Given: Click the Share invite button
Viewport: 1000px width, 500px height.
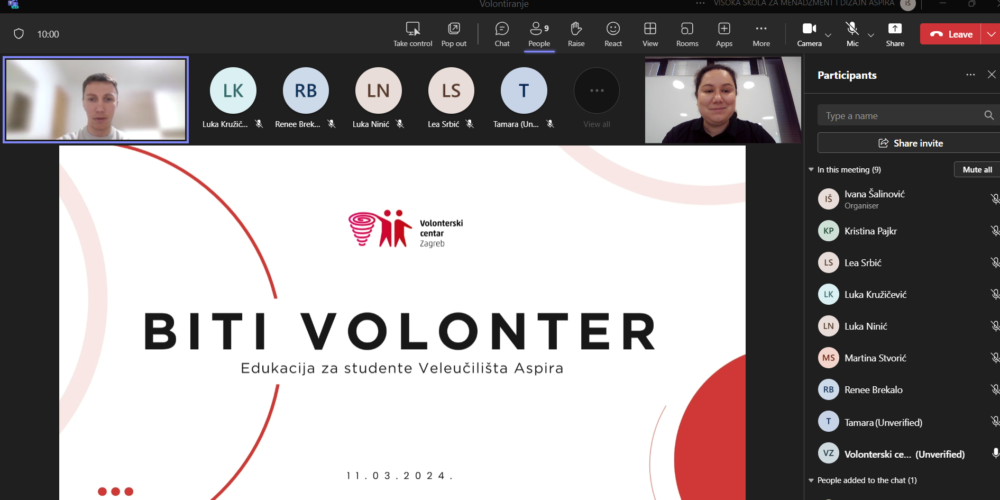Looking at the screenshot, I should tap(909, 143).
